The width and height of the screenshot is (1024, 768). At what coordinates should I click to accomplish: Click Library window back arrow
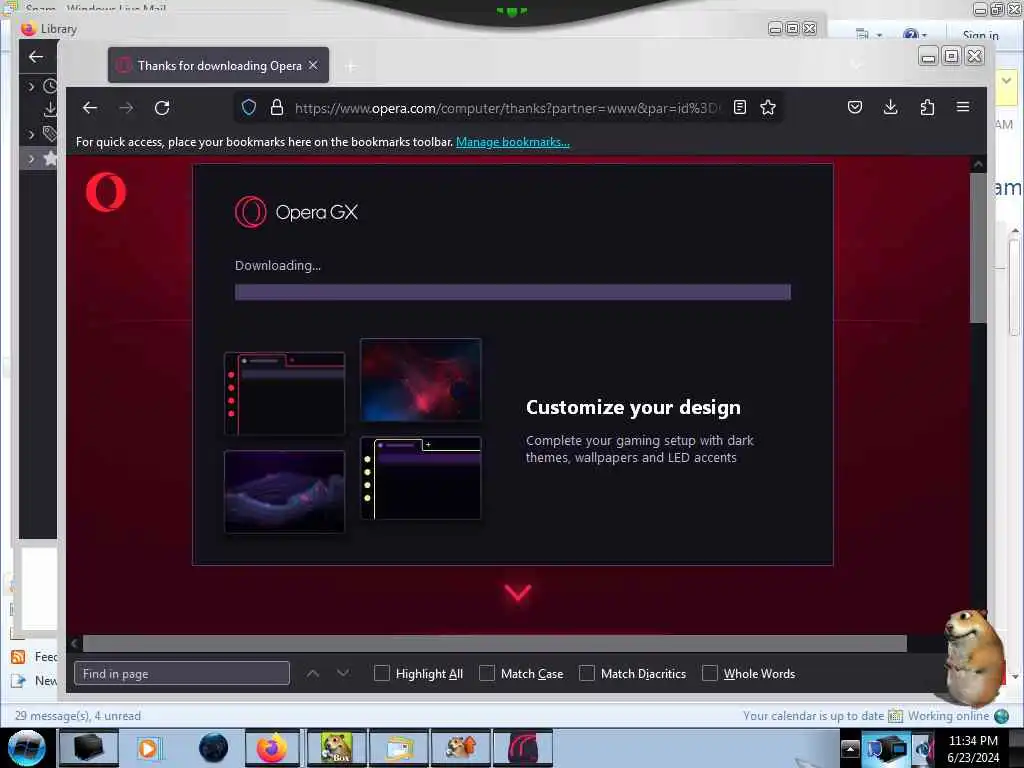[36, 57]
